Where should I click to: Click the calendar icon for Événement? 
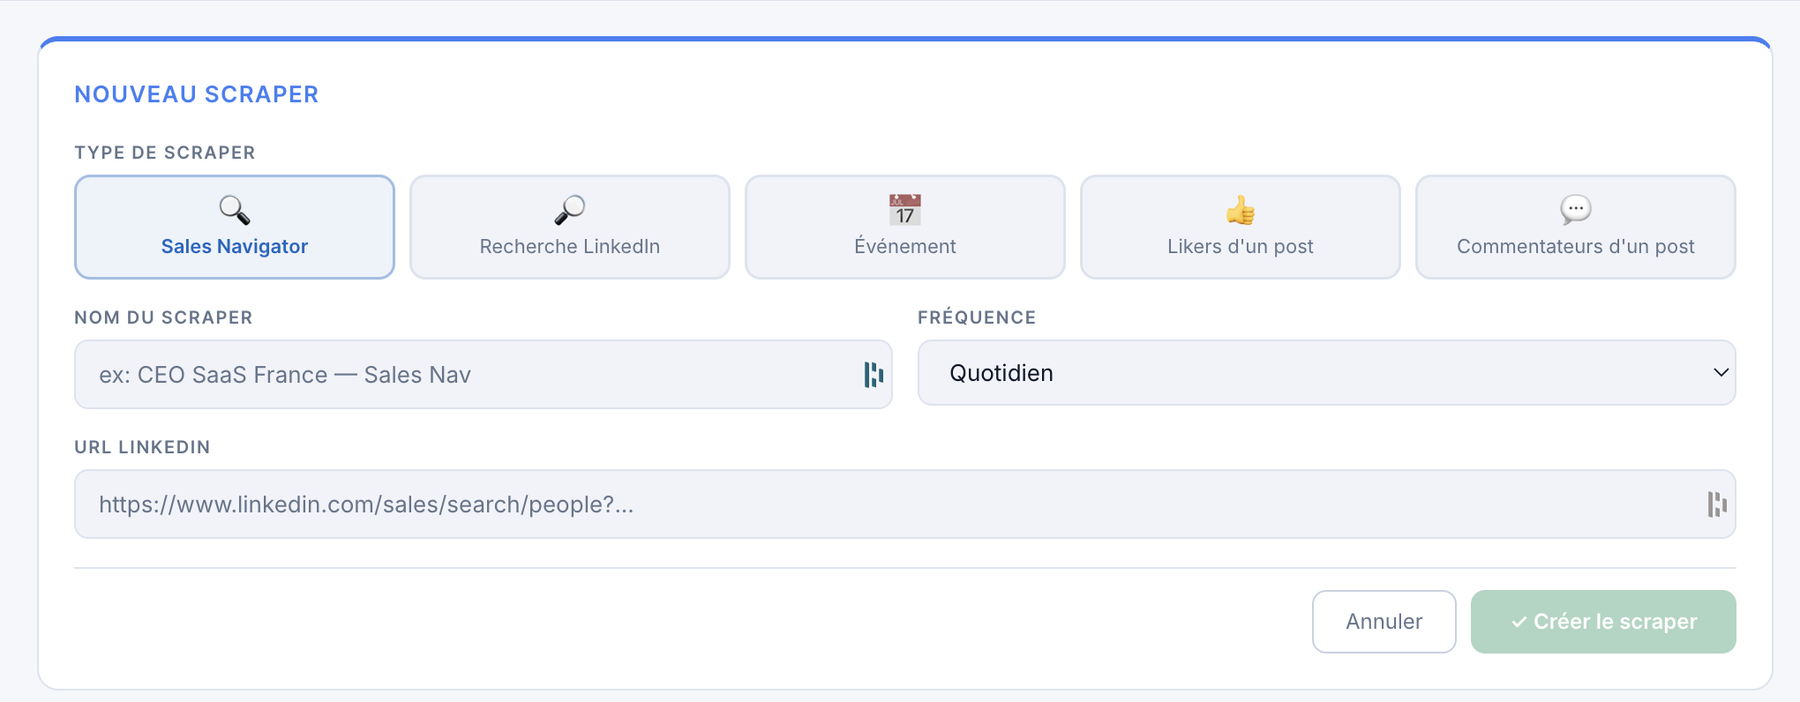click(x=905, y=210)
